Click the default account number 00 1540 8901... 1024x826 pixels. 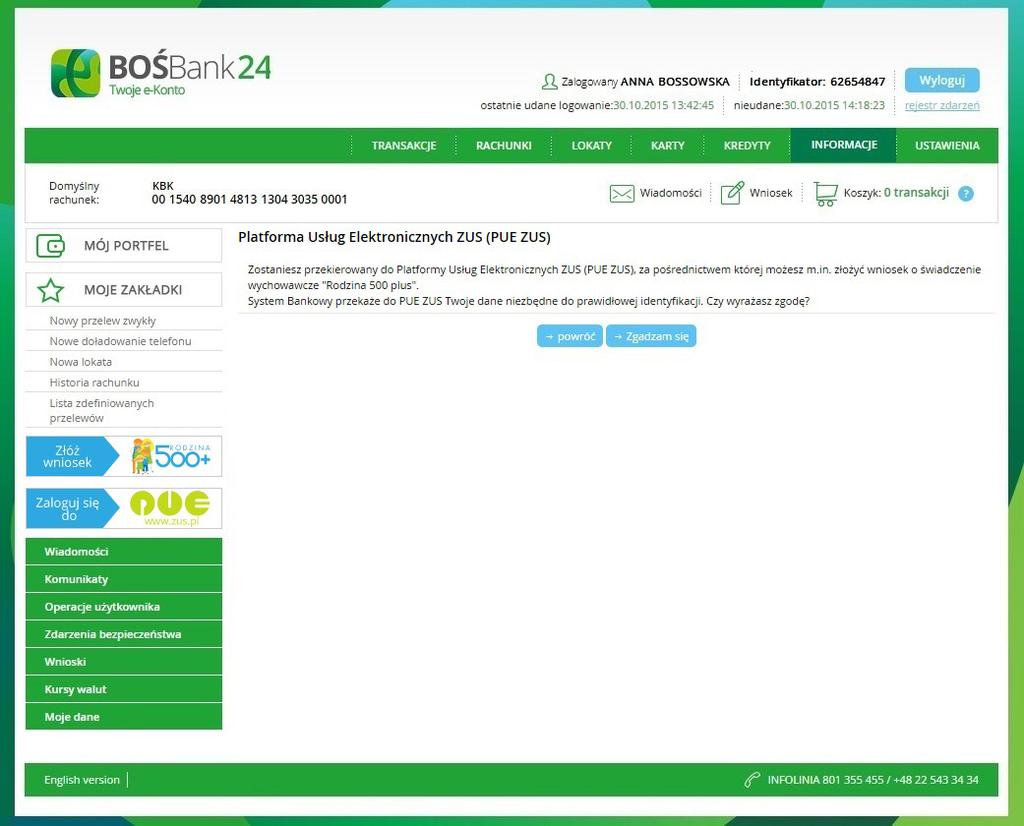[x=249, y=199]
